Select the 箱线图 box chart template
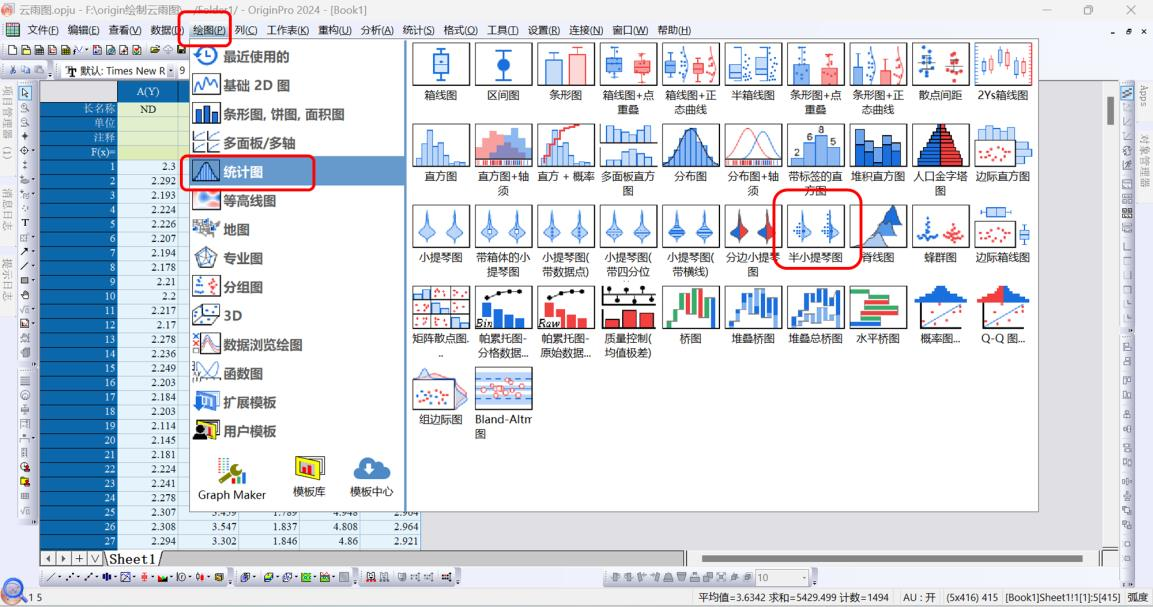1153x607 pixels. tap(440, 72)
